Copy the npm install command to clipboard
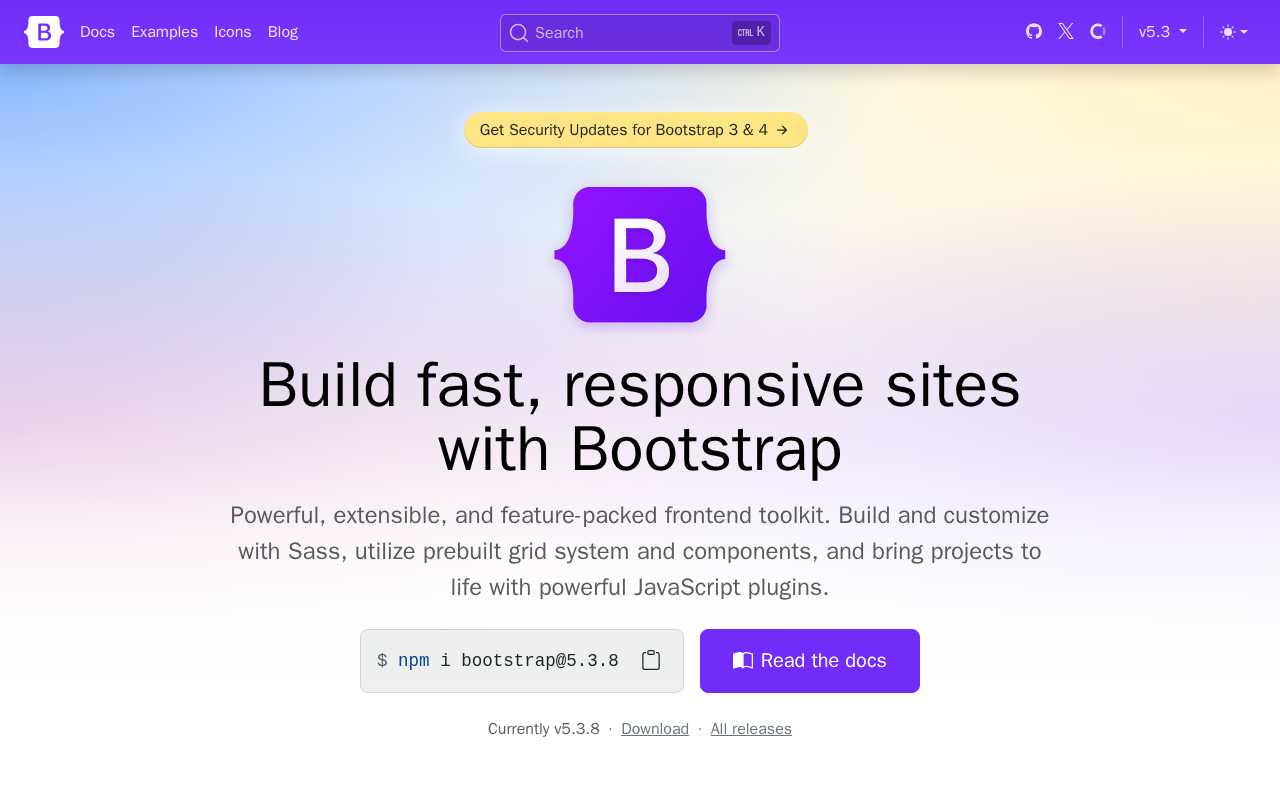This screenshot has height=800, width=1280. pos(651,660)
